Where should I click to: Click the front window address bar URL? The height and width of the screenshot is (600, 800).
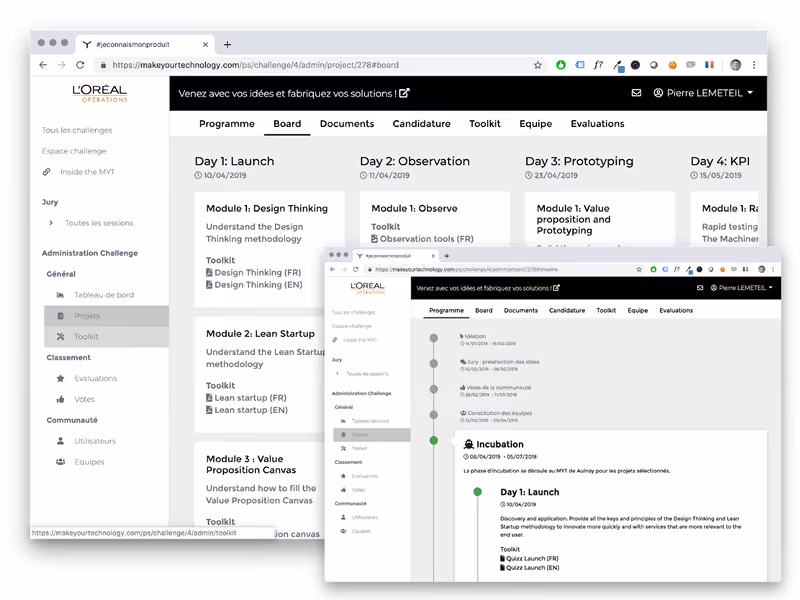(466, 269)
